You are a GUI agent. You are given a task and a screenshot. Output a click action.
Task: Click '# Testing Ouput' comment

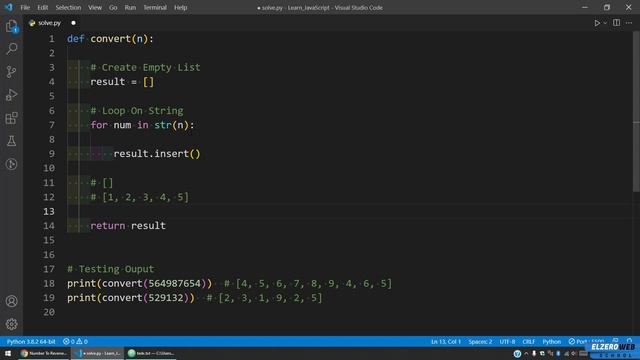[111, 269]
